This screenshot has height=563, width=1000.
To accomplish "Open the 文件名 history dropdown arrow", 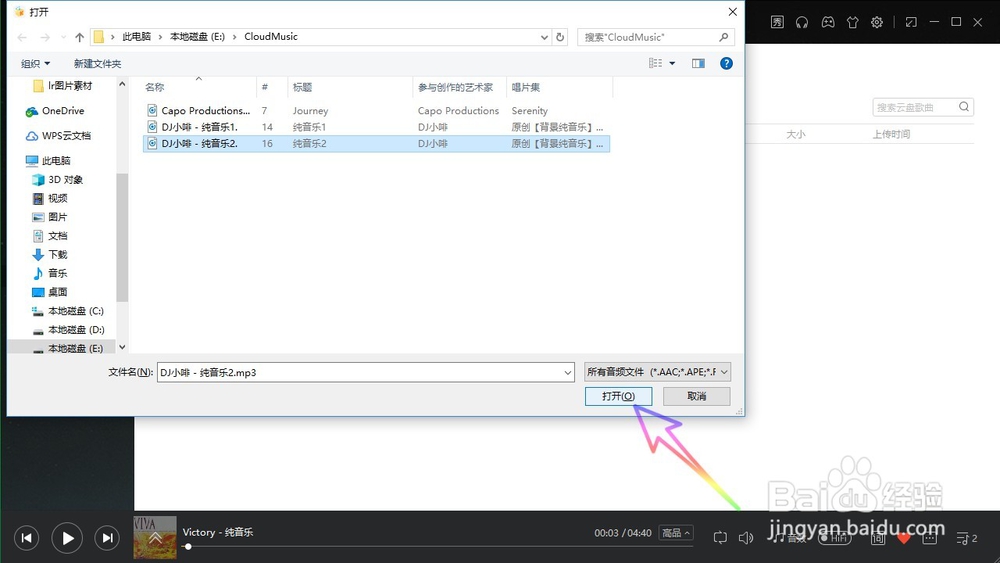I will (x=567, y=372).
